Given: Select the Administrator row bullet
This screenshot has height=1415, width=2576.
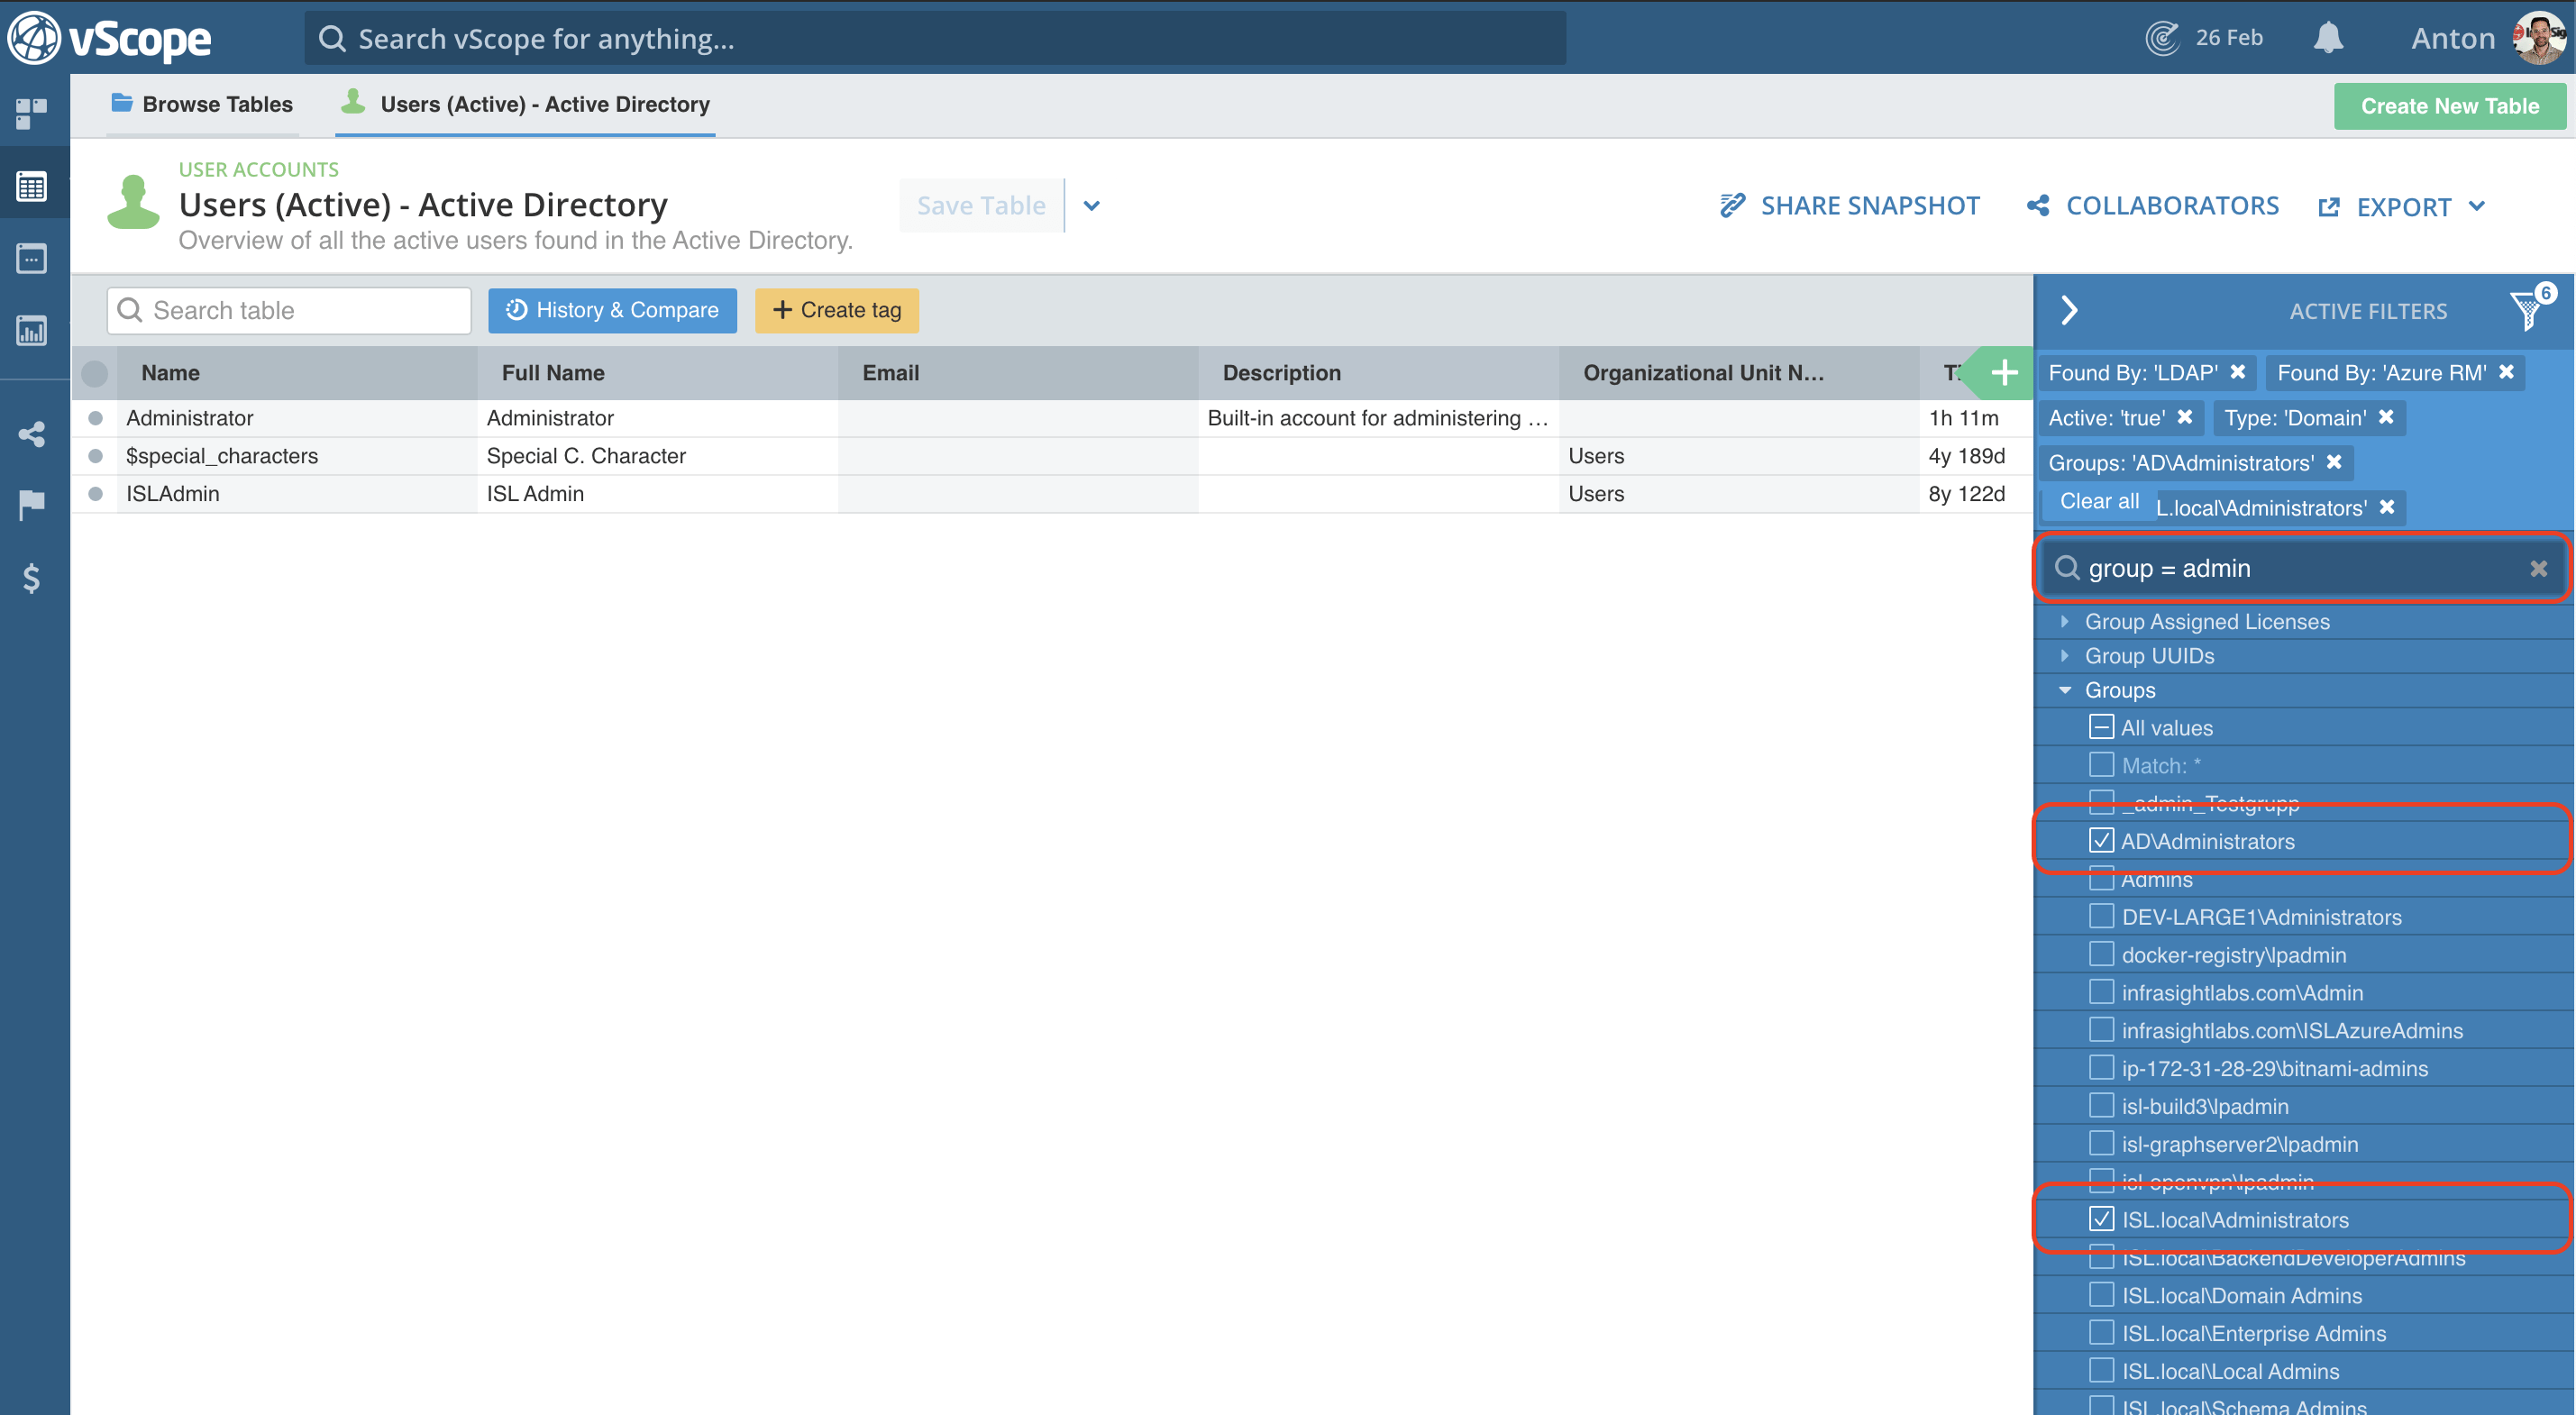Looking at the screenshot, I should 95,418.
